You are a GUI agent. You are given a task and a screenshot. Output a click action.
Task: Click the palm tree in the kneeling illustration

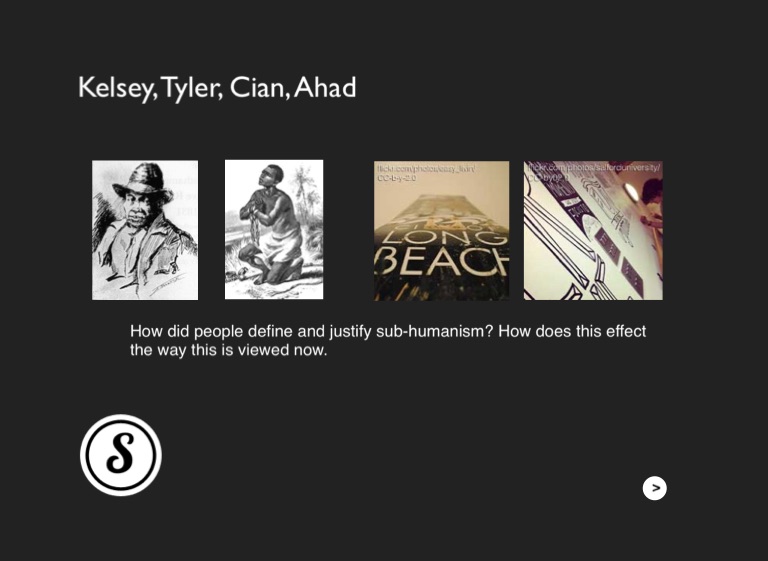pyautogui.click(x=305, y=196)
